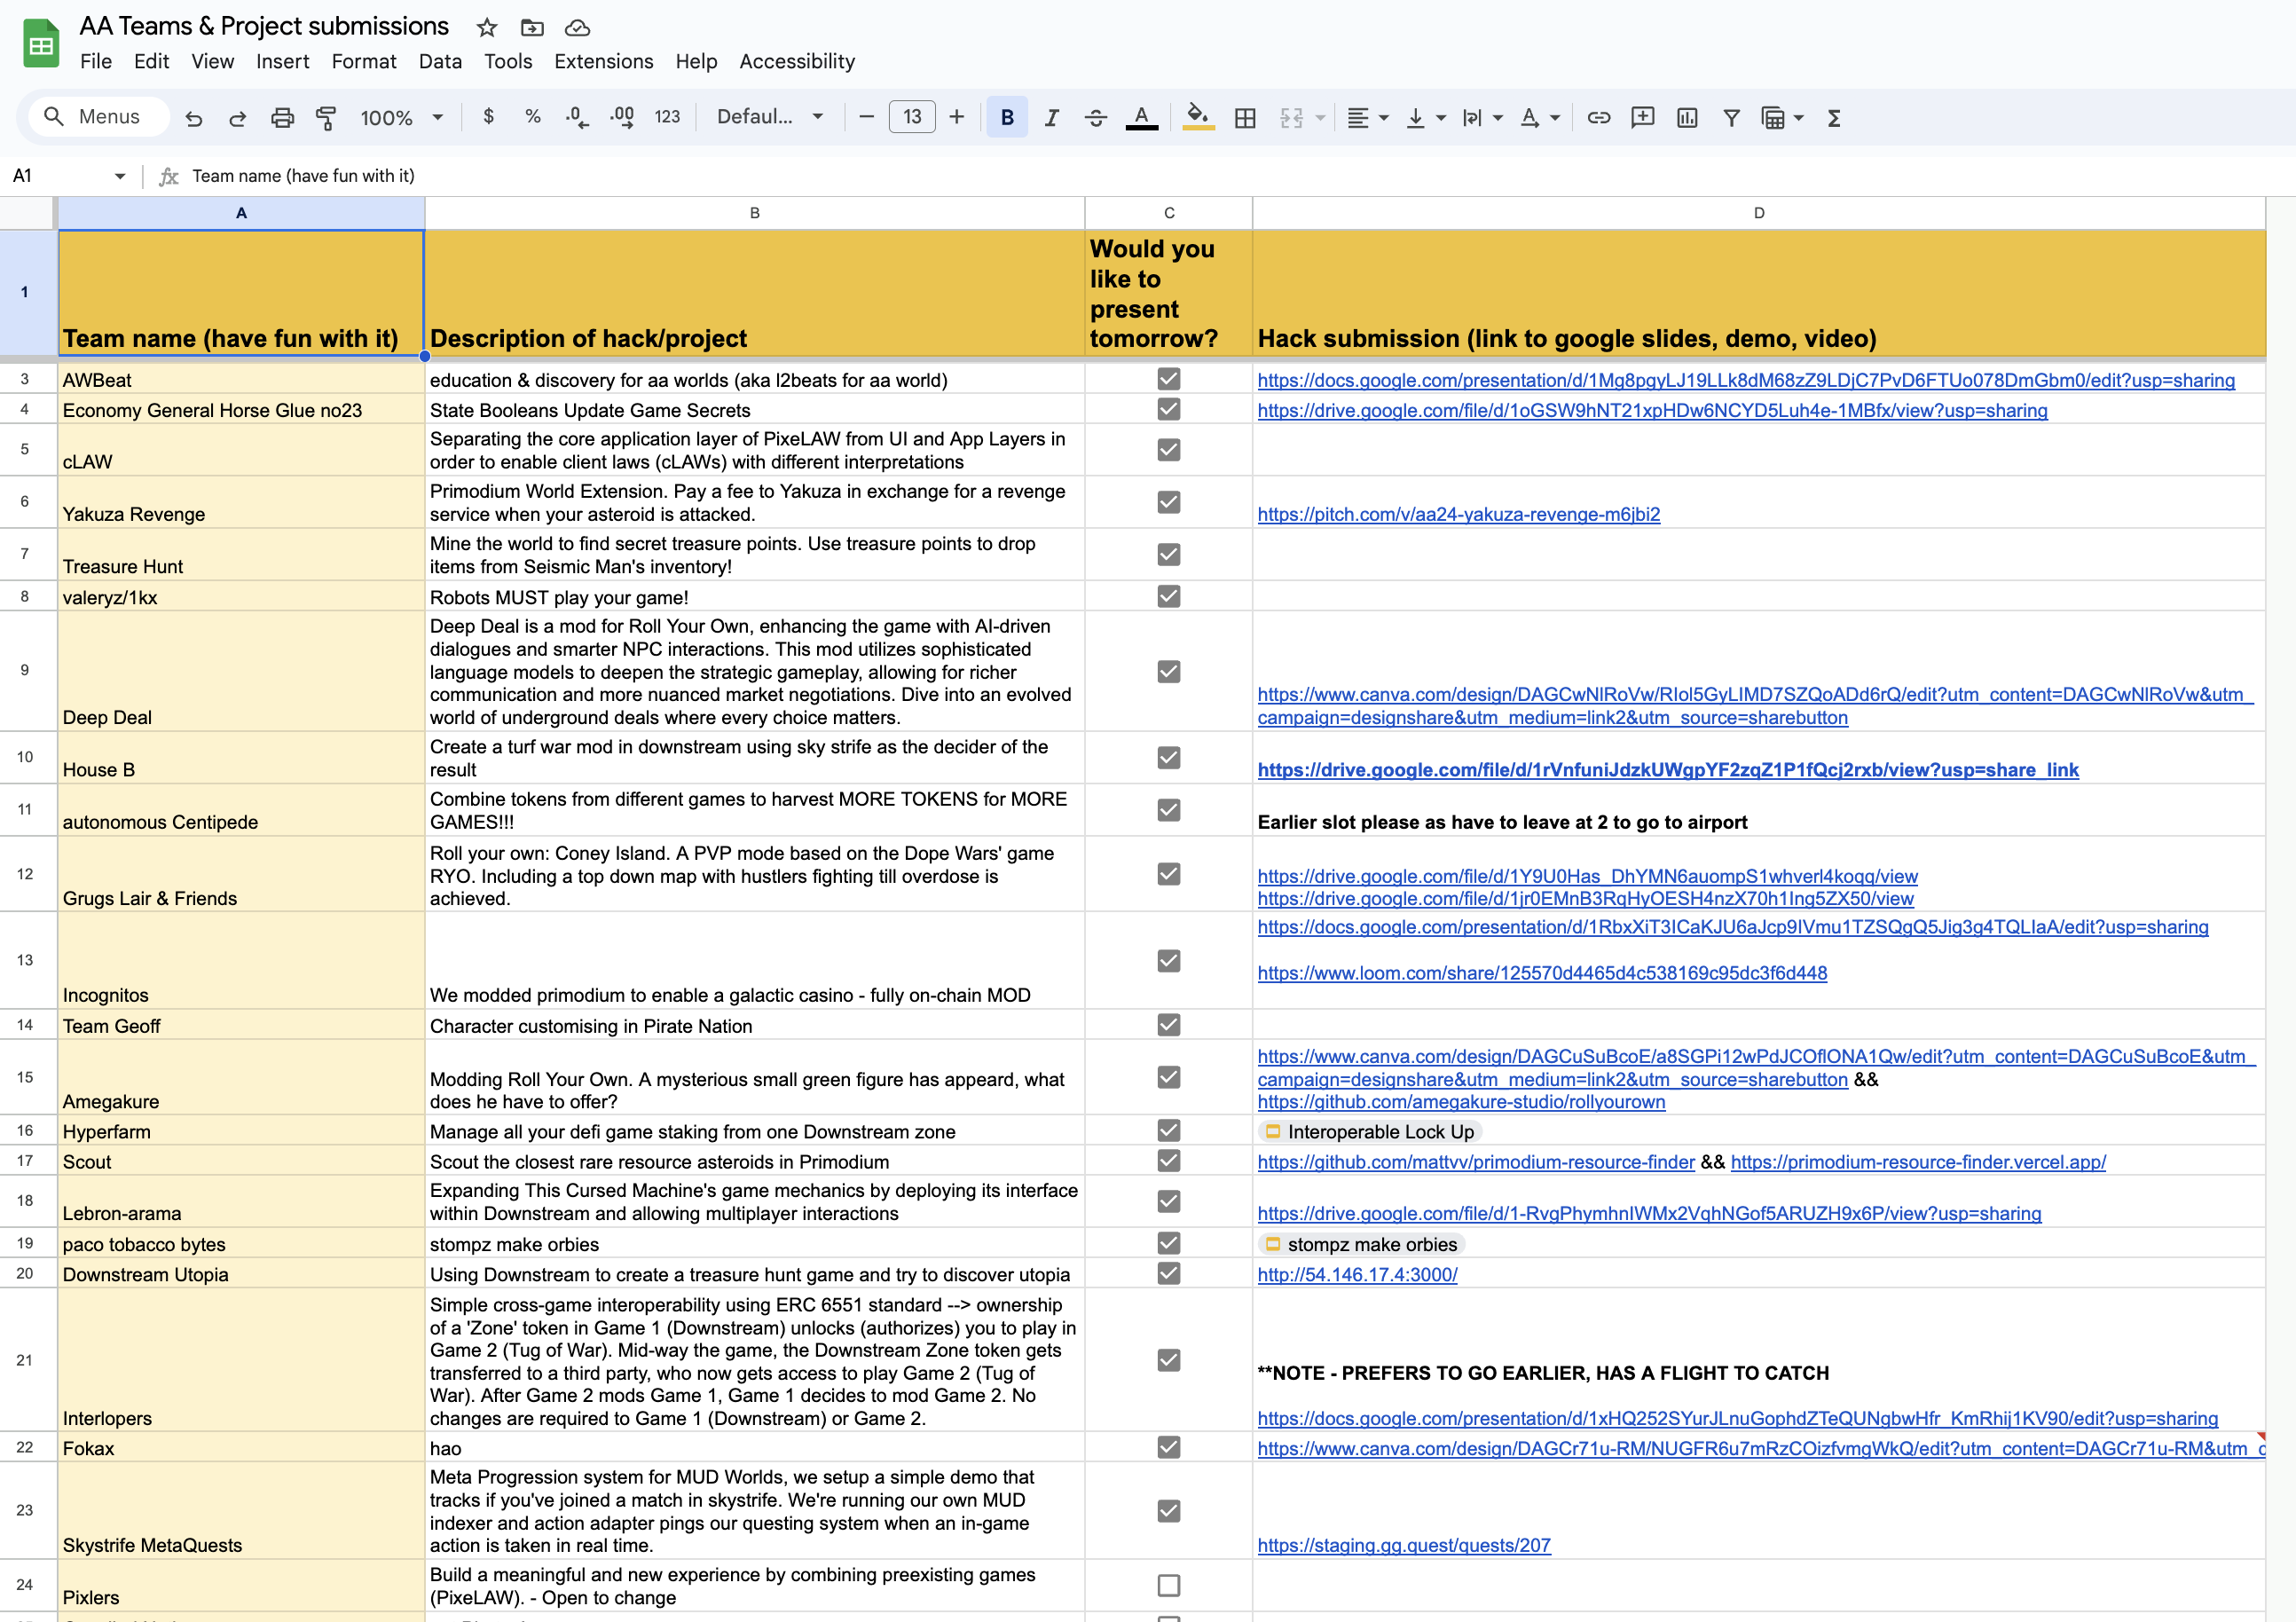
Task: Open the Insert menu
Action: coord(283,62)
